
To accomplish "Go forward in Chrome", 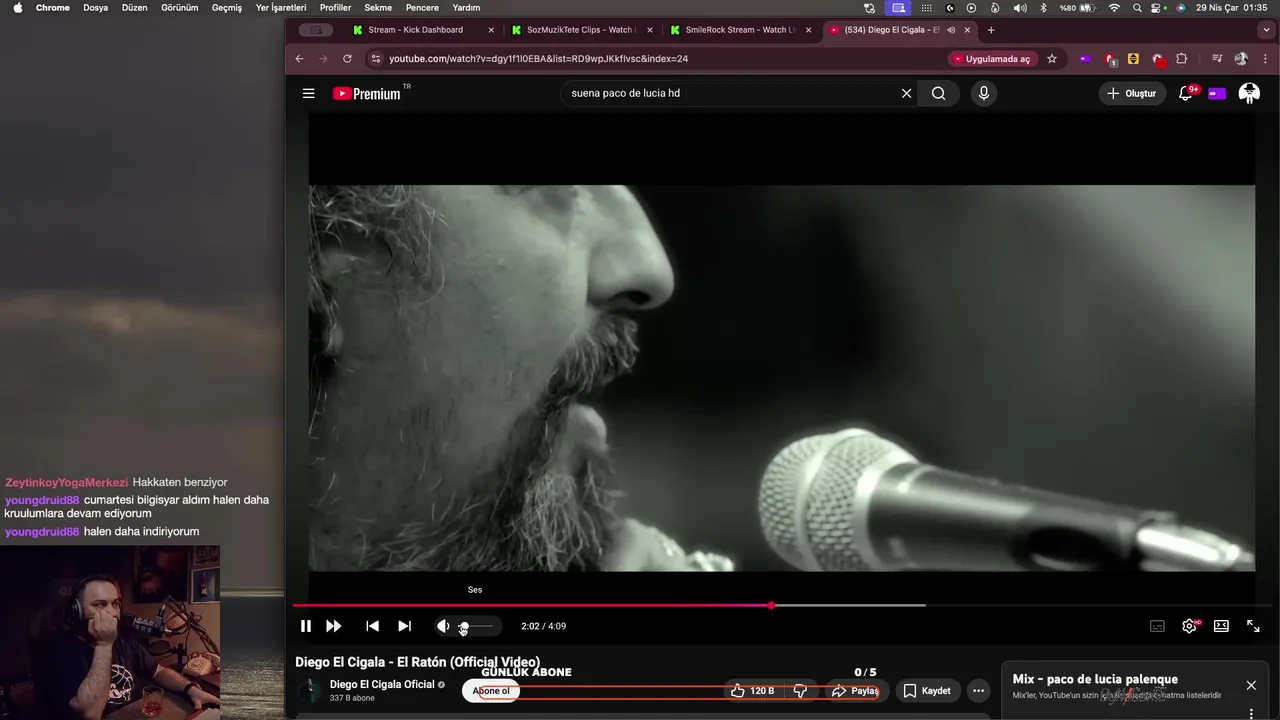I will pos(323,59).
